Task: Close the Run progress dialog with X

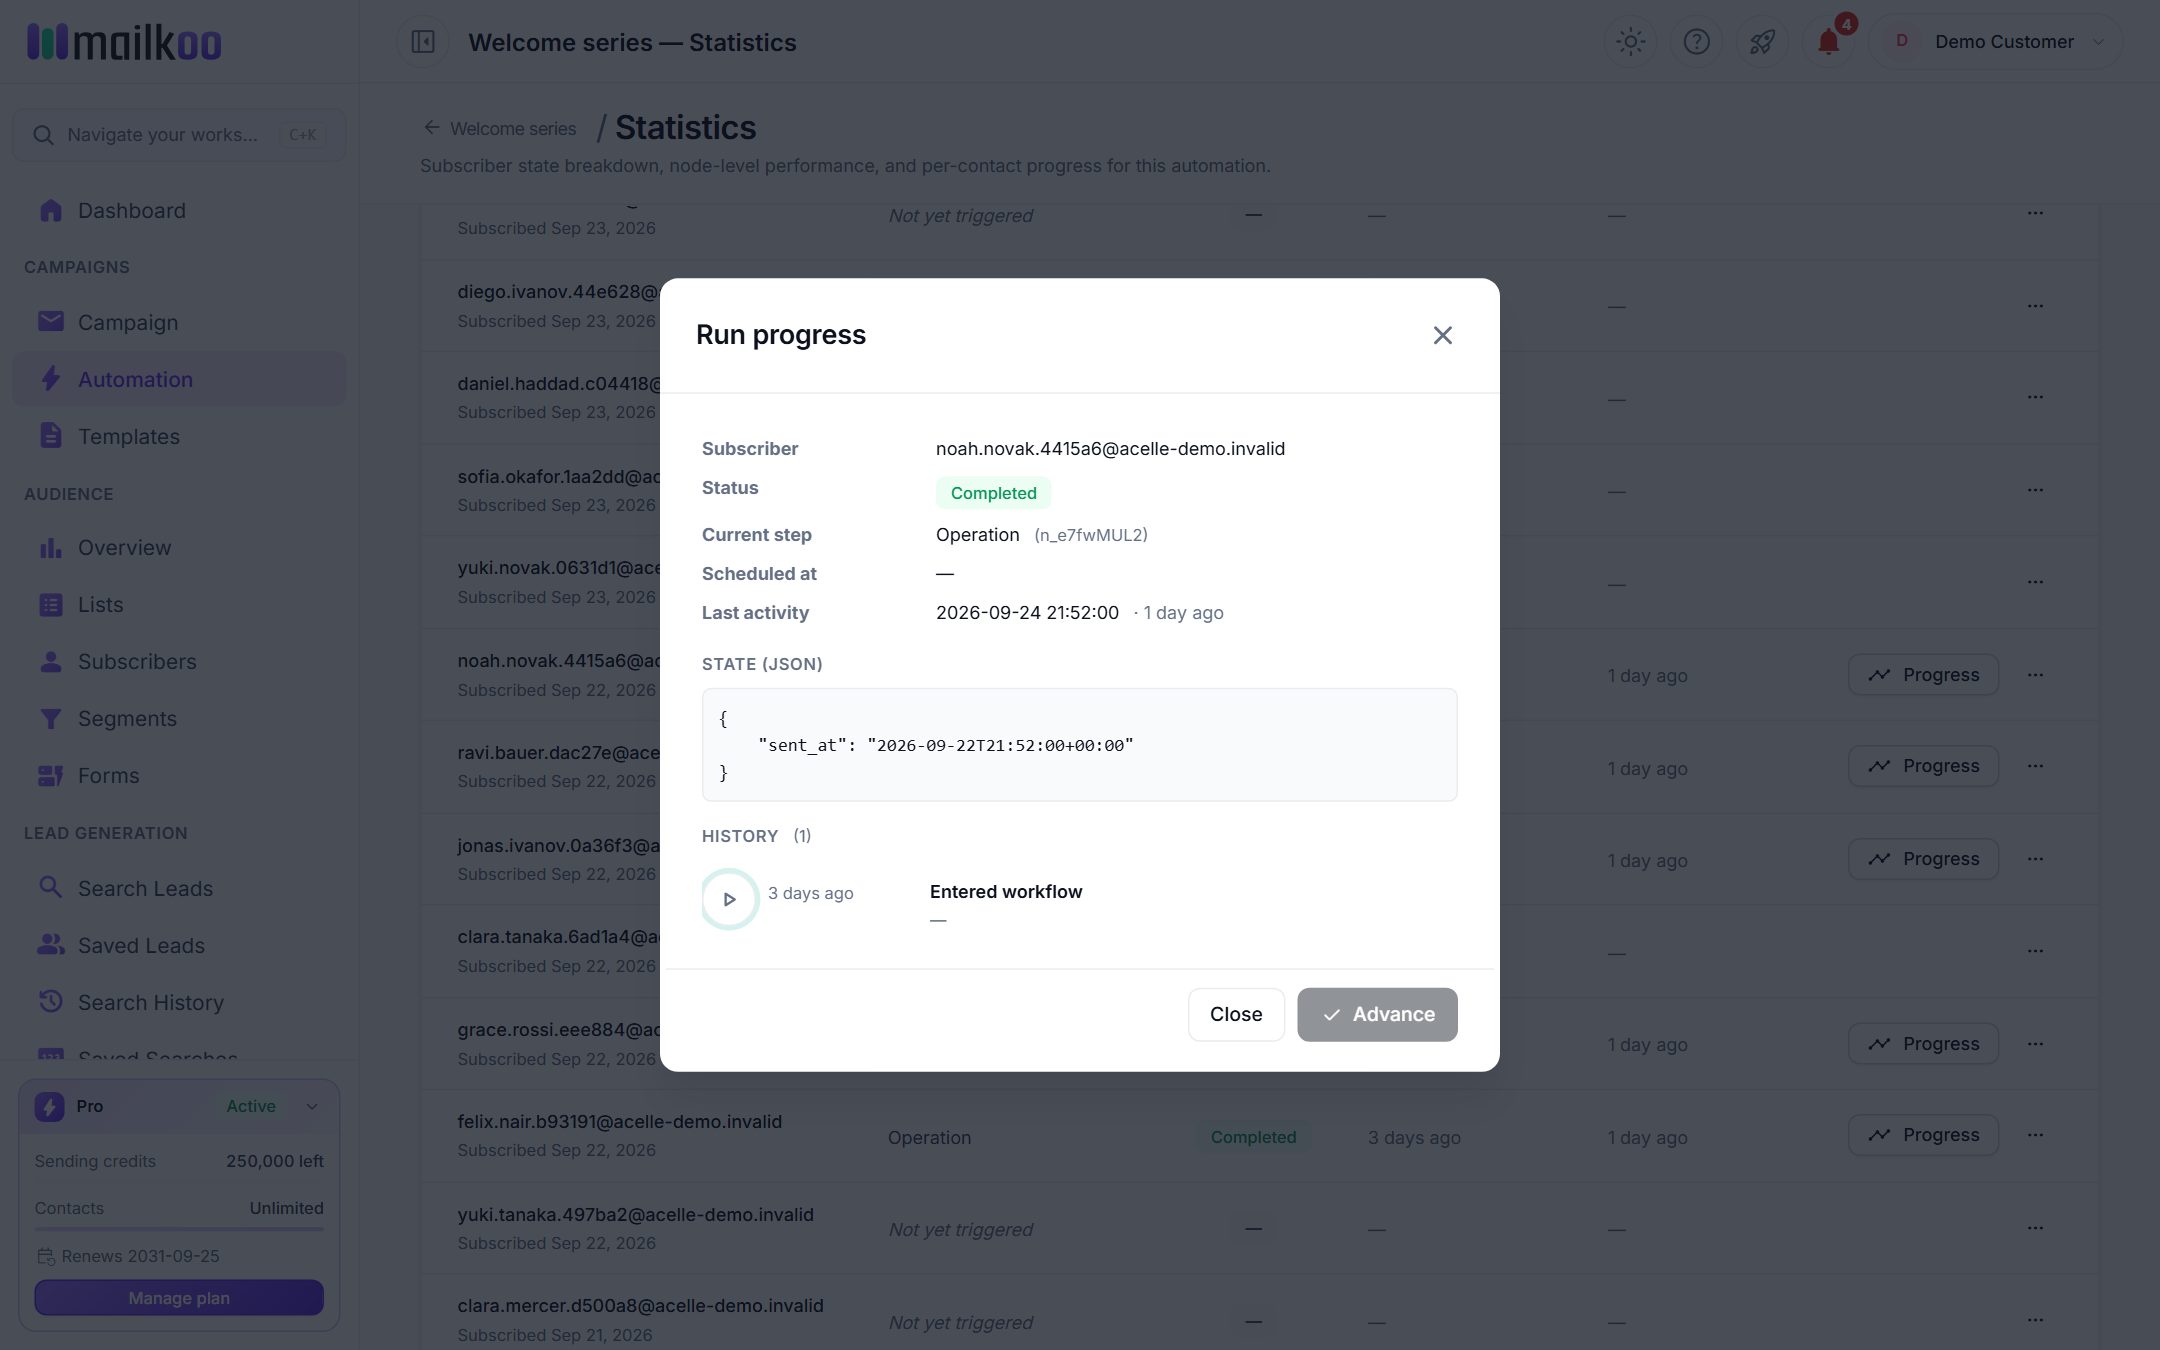Action: click(1442, 335)
